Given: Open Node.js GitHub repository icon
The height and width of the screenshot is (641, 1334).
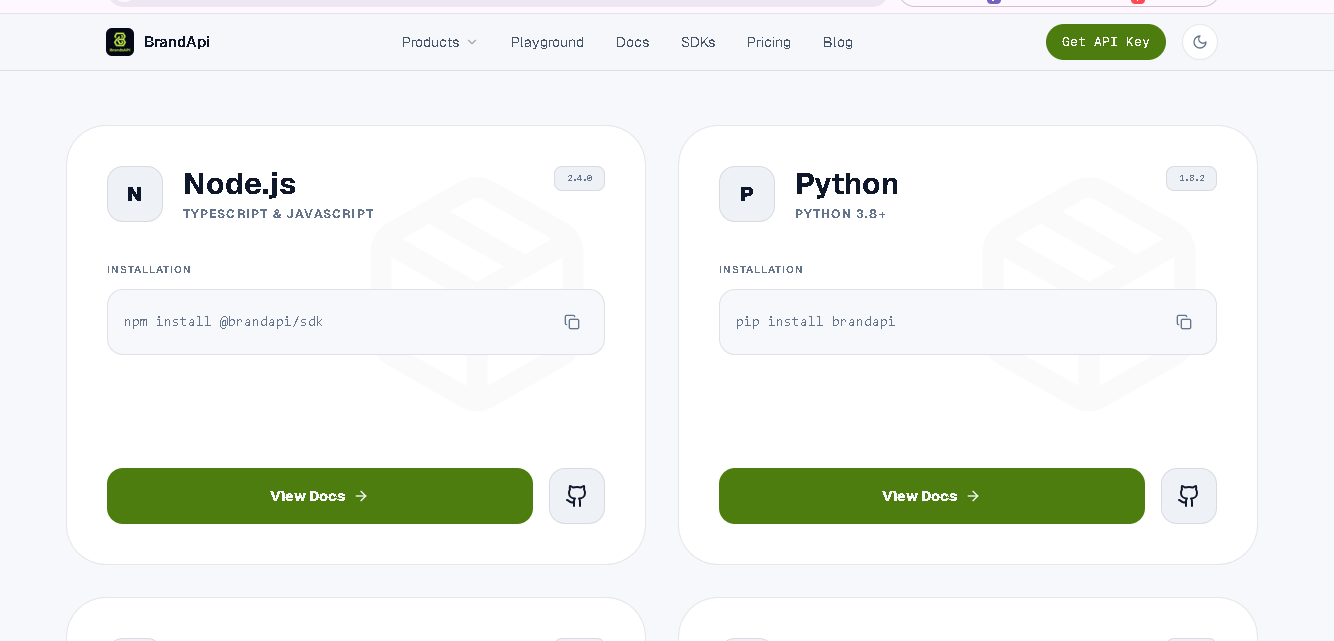Looking at the screenshot, I should [577, 496].
